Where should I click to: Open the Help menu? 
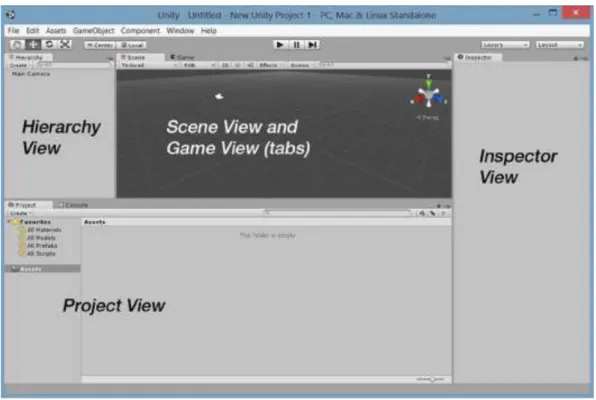tap(209, 31)
